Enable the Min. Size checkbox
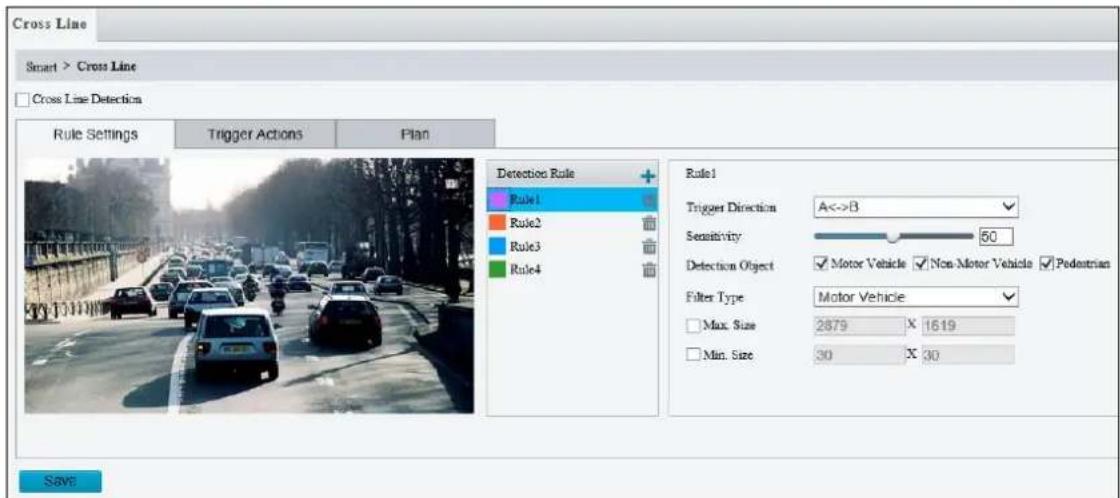Screen dimensions: 1120x498 click(x=692, y=354)
